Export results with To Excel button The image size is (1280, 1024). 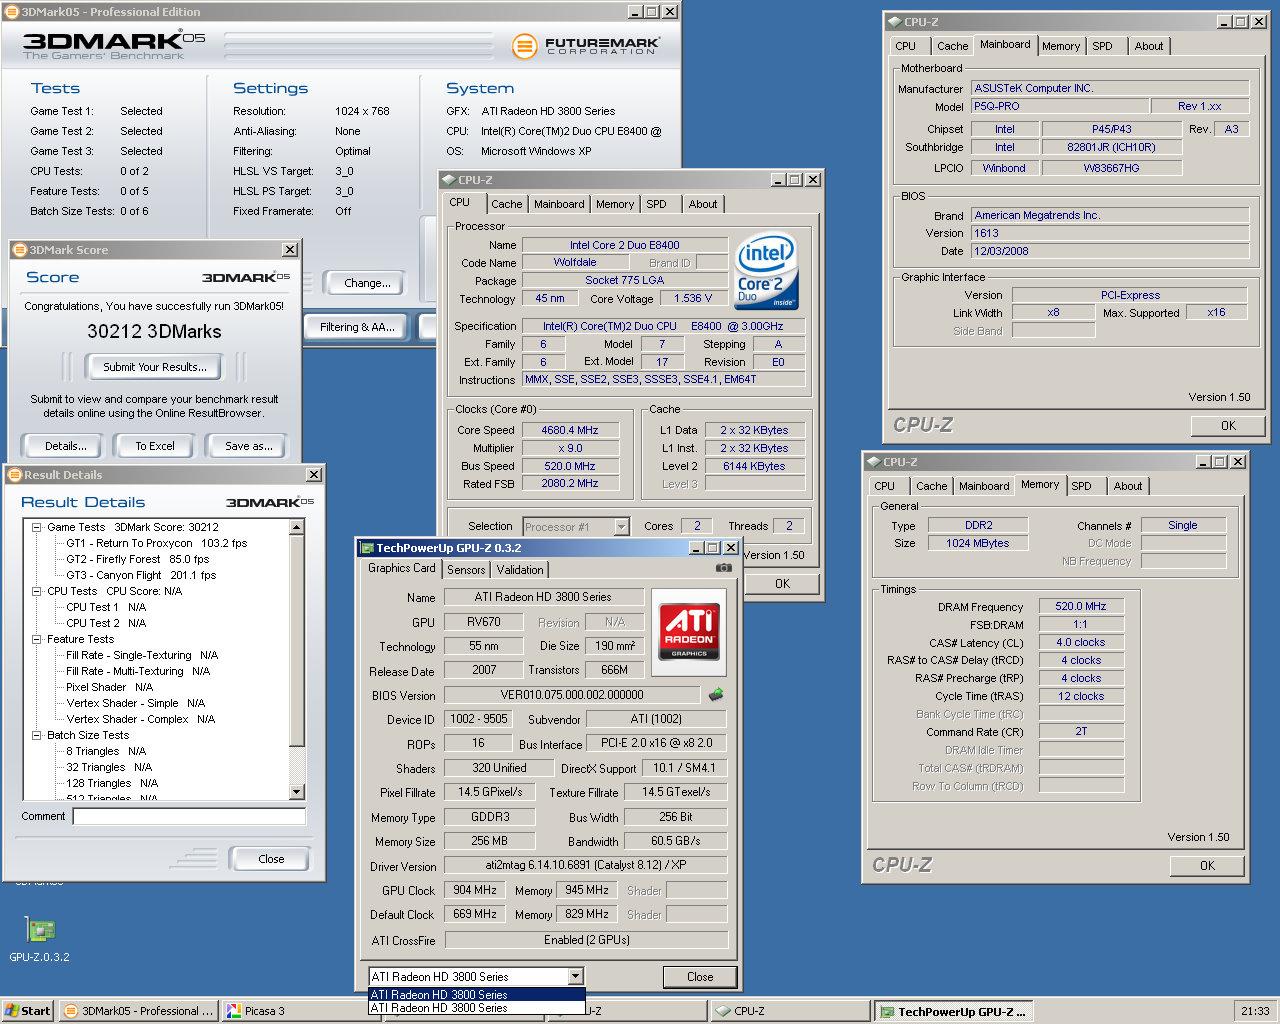coord(155,446)
